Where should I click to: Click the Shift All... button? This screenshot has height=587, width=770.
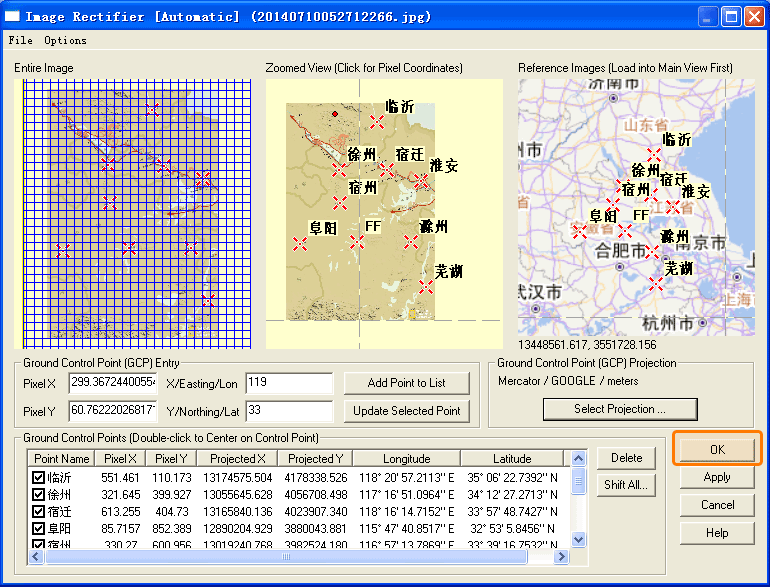626,485
